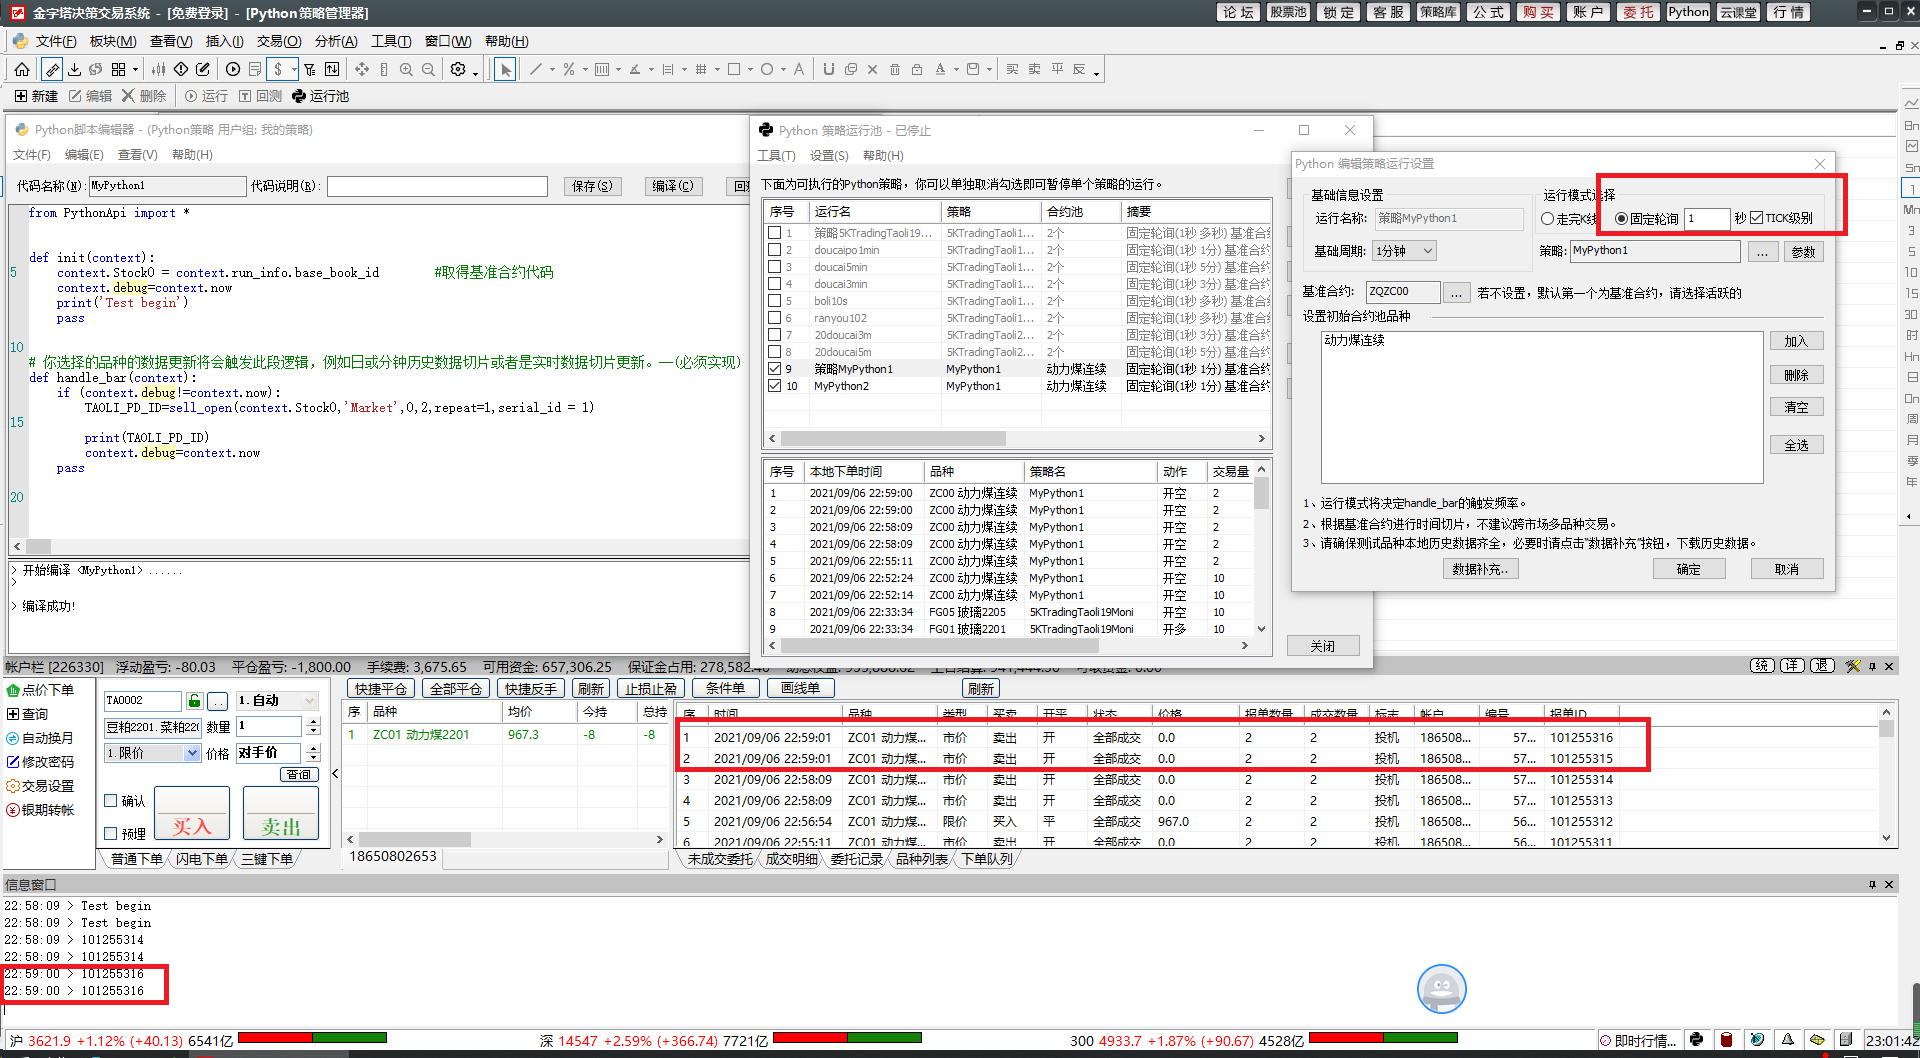This screenshot has height=1058, width=1920.
Task: Collapse order panel with left chevron
Action: click(335, 773)
